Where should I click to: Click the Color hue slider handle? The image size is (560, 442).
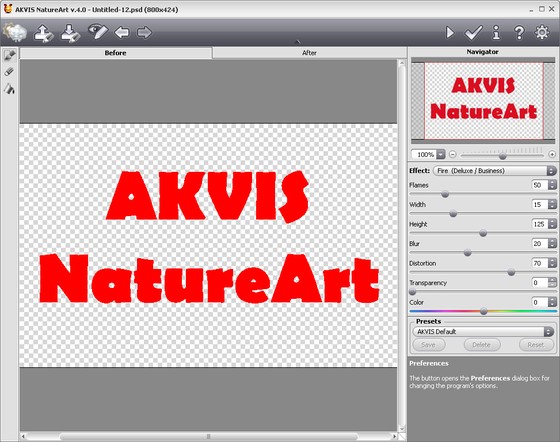[x=484, y=311]
